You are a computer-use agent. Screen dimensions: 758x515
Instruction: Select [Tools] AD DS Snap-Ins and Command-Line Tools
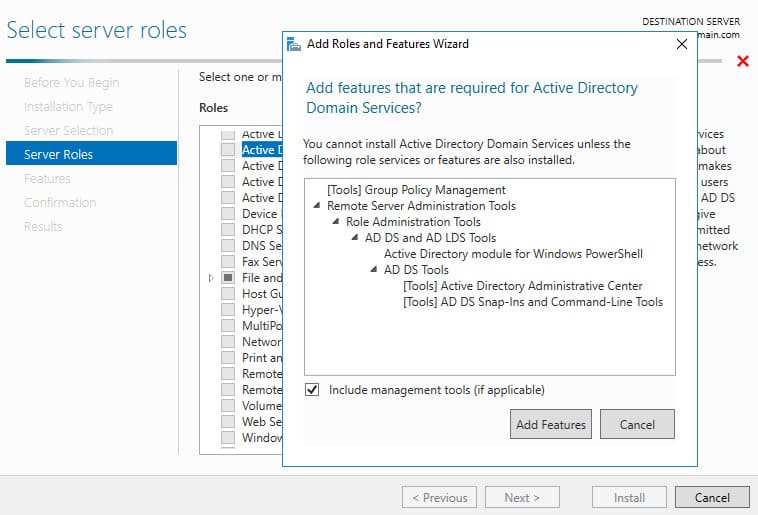tap(533, 301)
